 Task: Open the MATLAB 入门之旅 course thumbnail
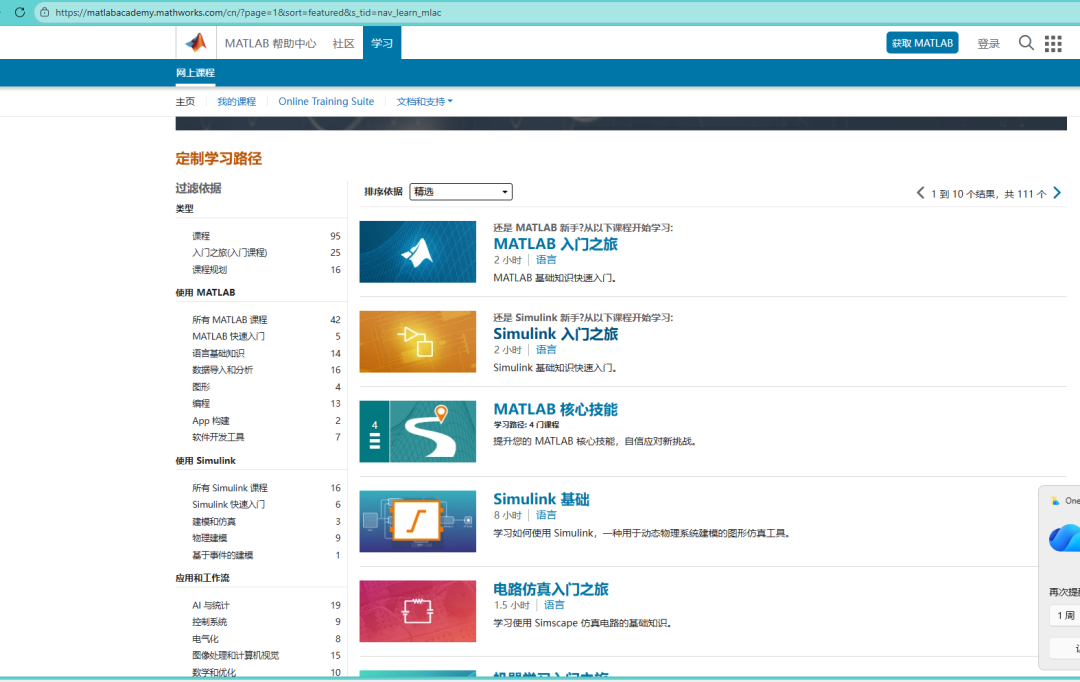(x=417, y=252)
